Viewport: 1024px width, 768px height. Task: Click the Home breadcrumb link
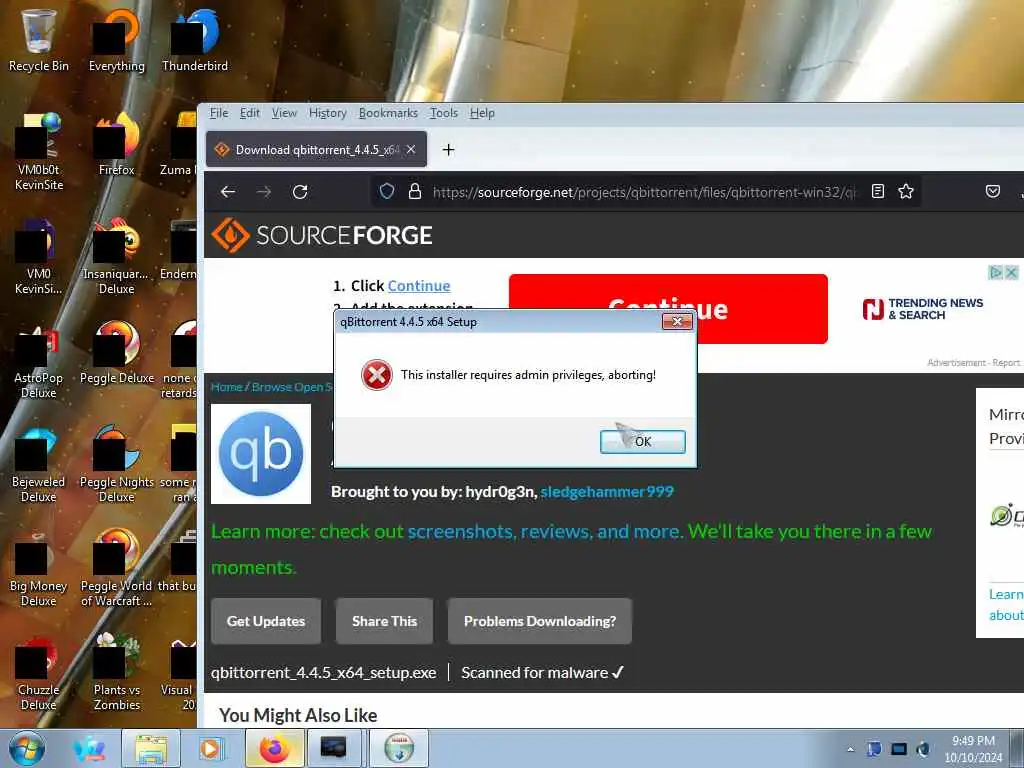(226, 387)
